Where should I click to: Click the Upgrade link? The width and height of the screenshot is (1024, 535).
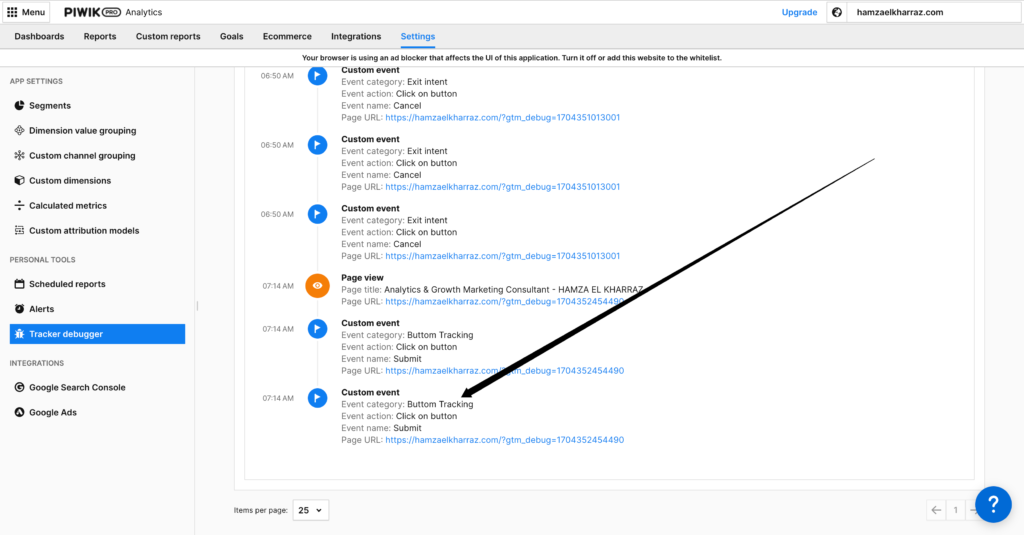(x=799, y=12)
